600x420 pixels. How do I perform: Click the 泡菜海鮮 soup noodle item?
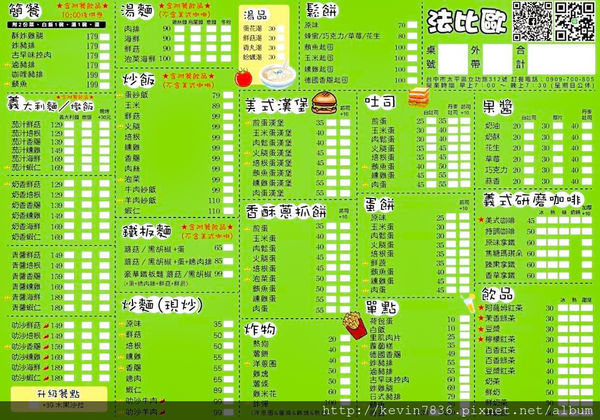(x=140, y=59)
